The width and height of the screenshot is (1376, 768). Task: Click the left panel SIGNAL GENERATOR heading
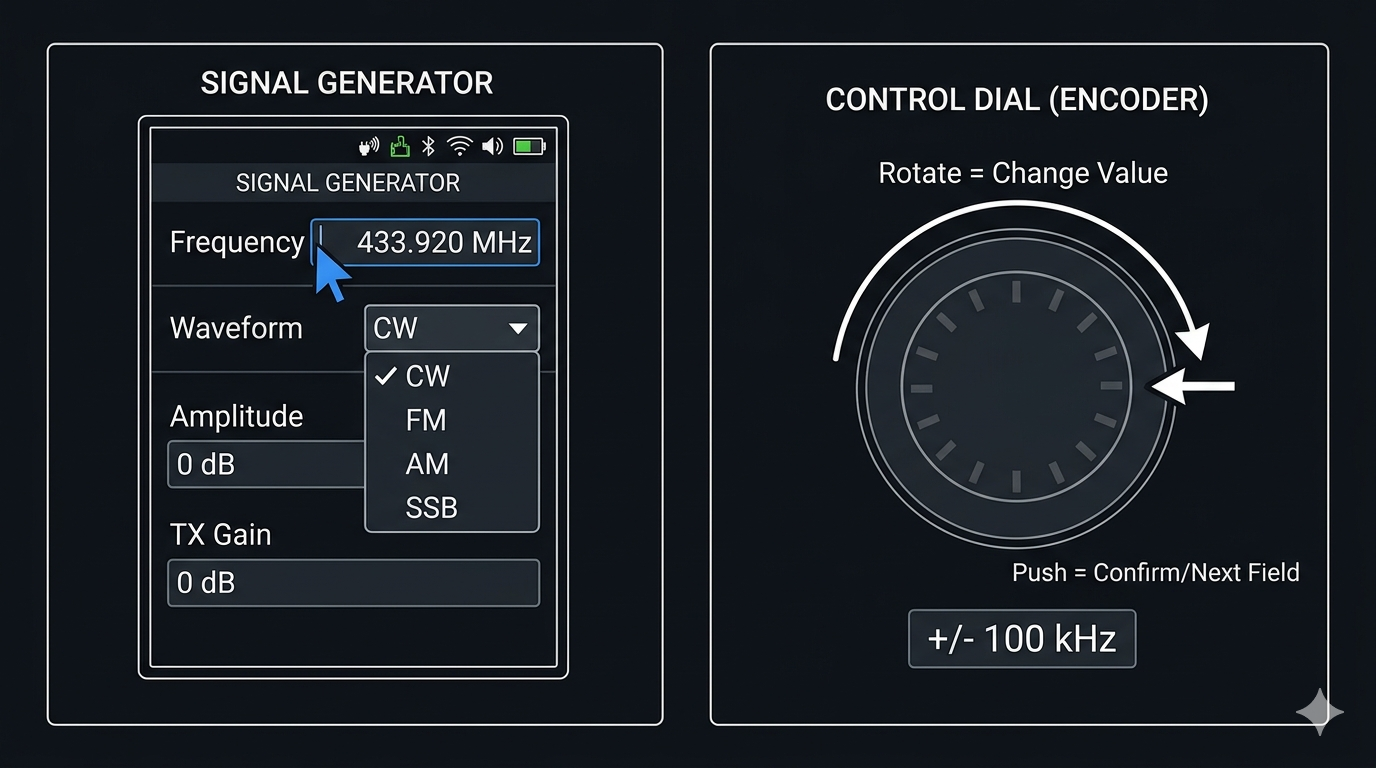[x=347, y=82]
